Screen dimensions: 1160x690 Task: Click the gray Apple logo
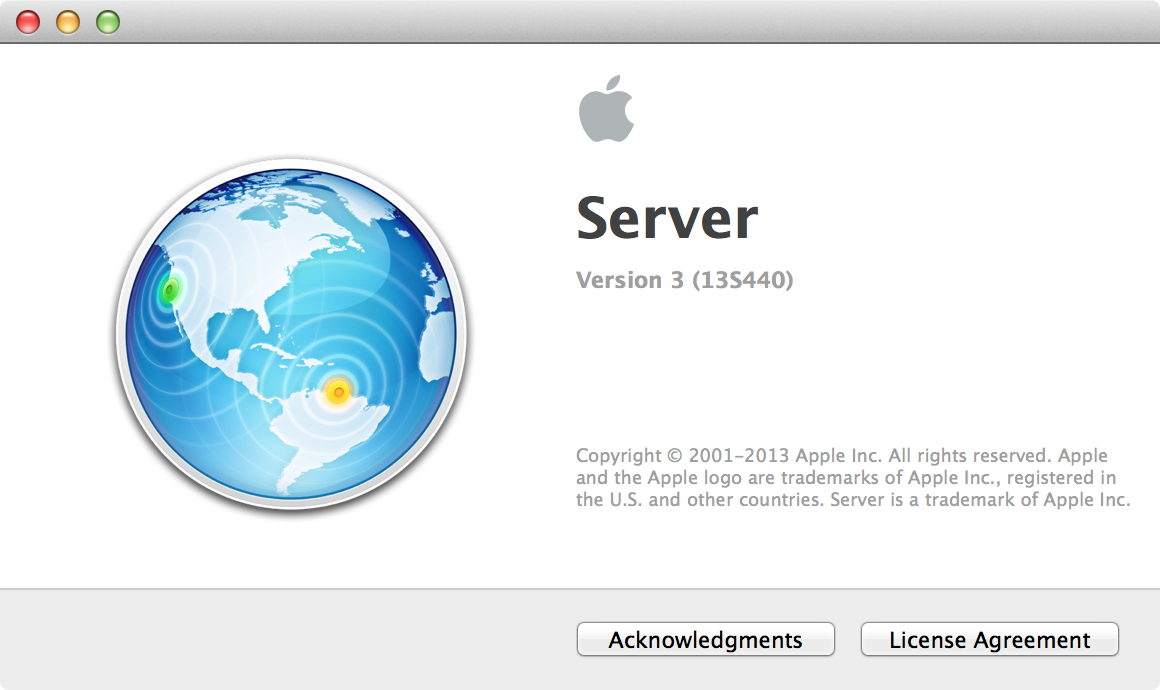pos(606,108)
